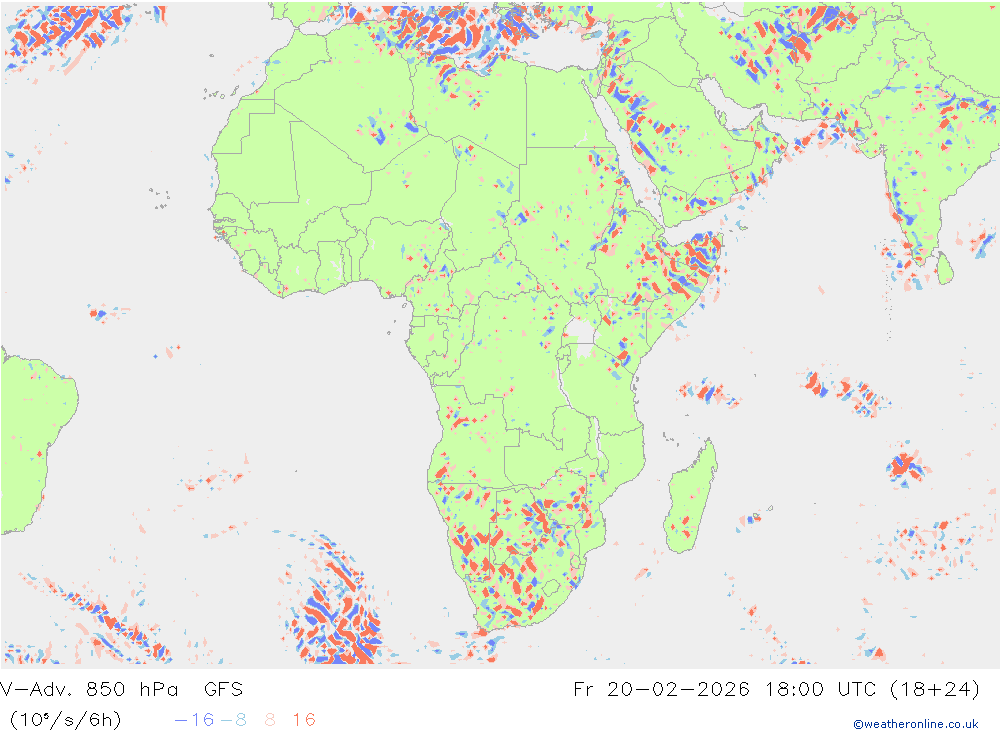The height and width of the screenshot is (733, 1000).
Task: Click Lake Victoria on the map
Action: point(581,338)
